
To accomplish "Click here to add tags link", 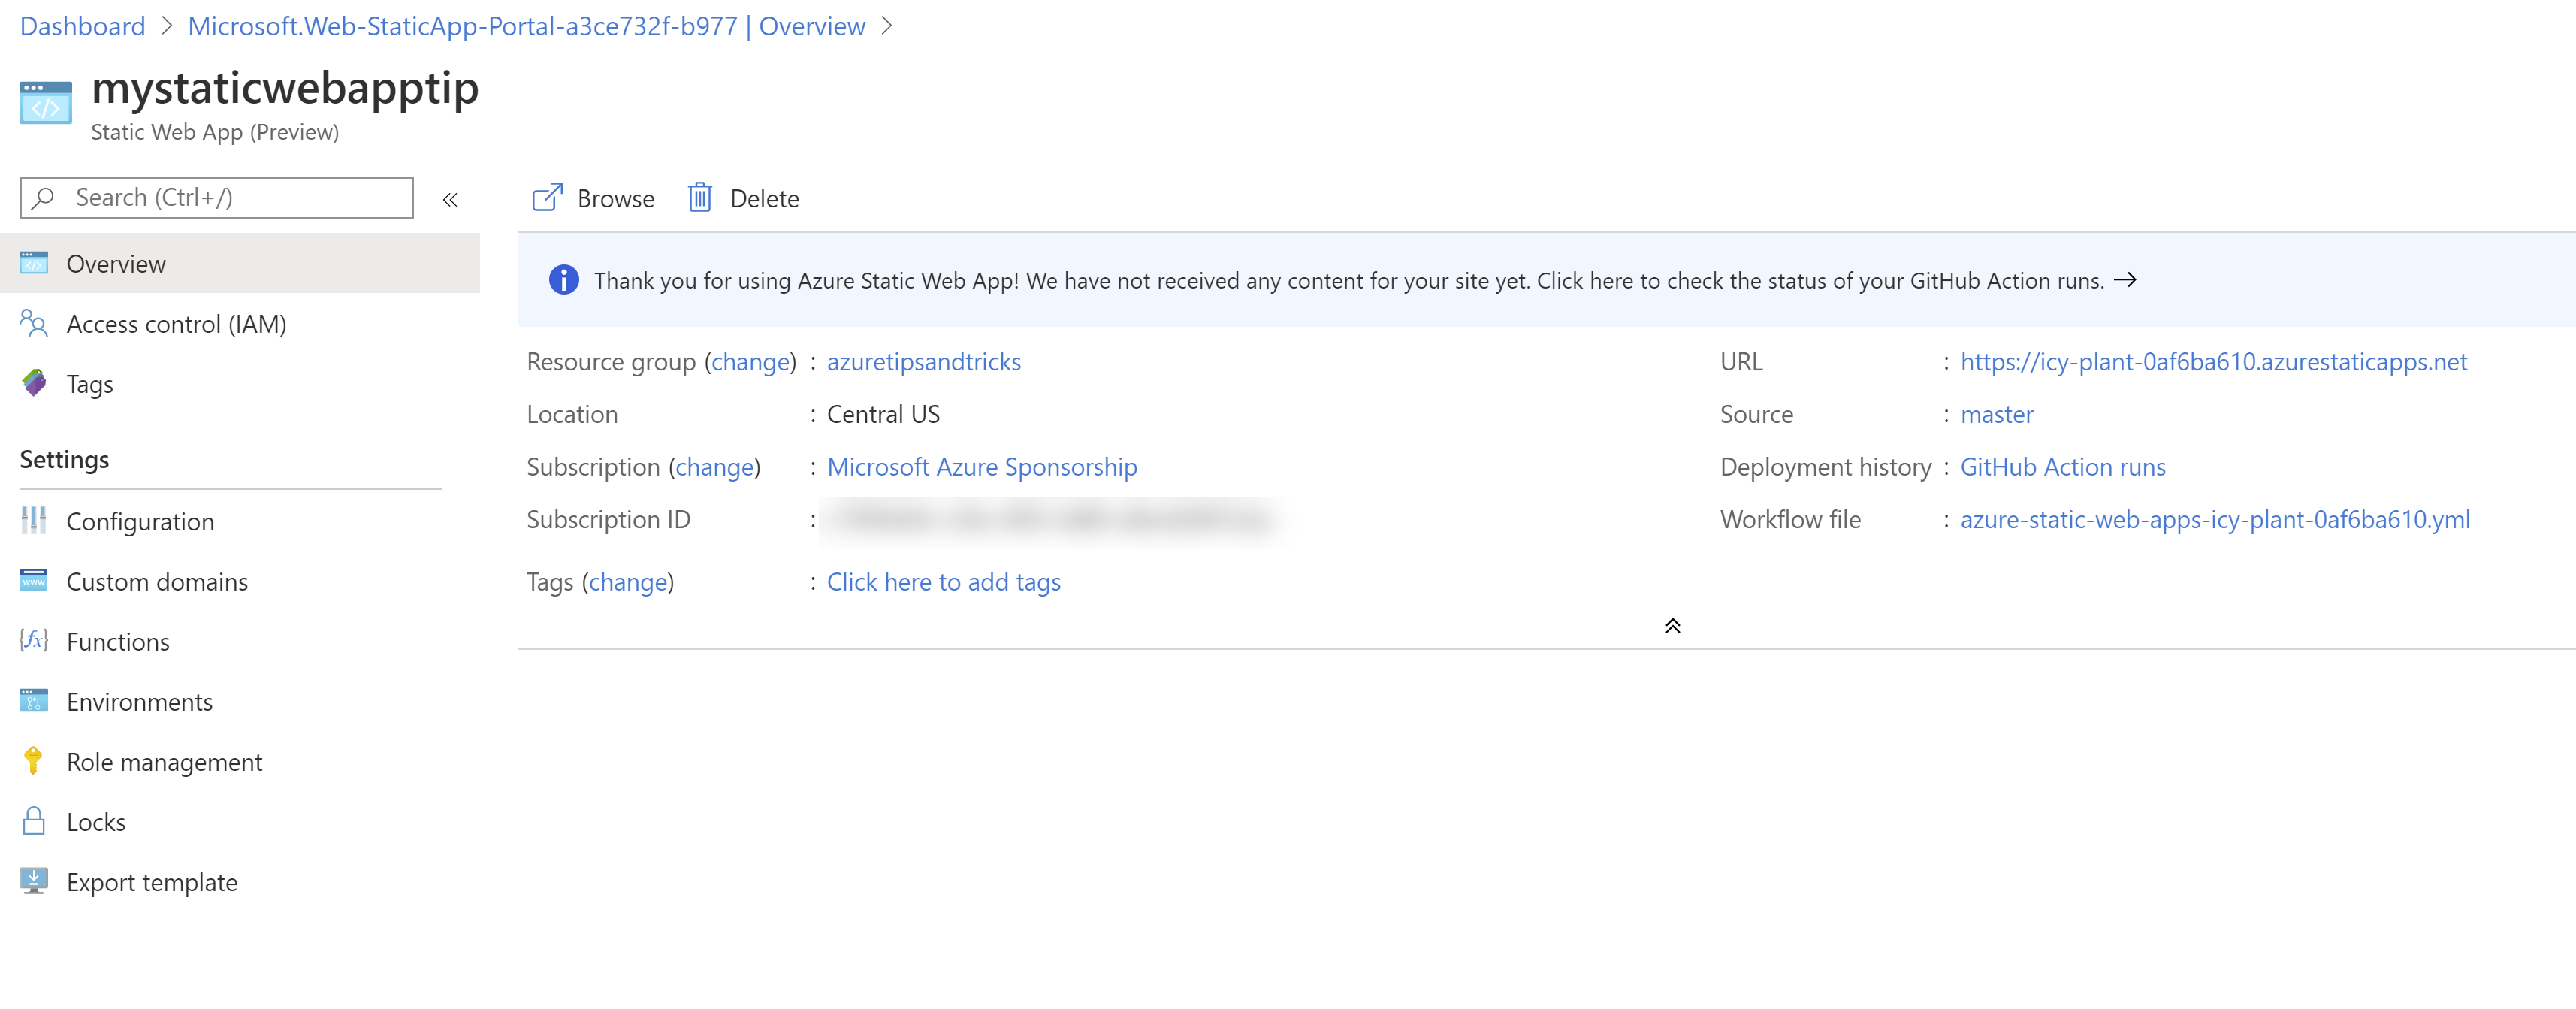I will click(x=944, y=582).
